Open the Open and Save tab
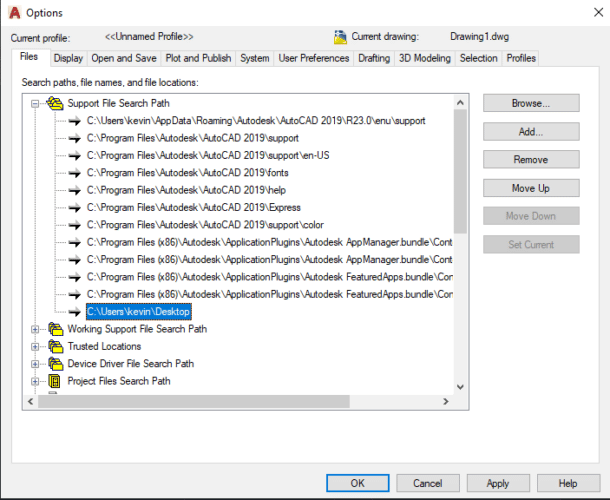This screenshot has height=500, width=610. [x=124, y=58]
